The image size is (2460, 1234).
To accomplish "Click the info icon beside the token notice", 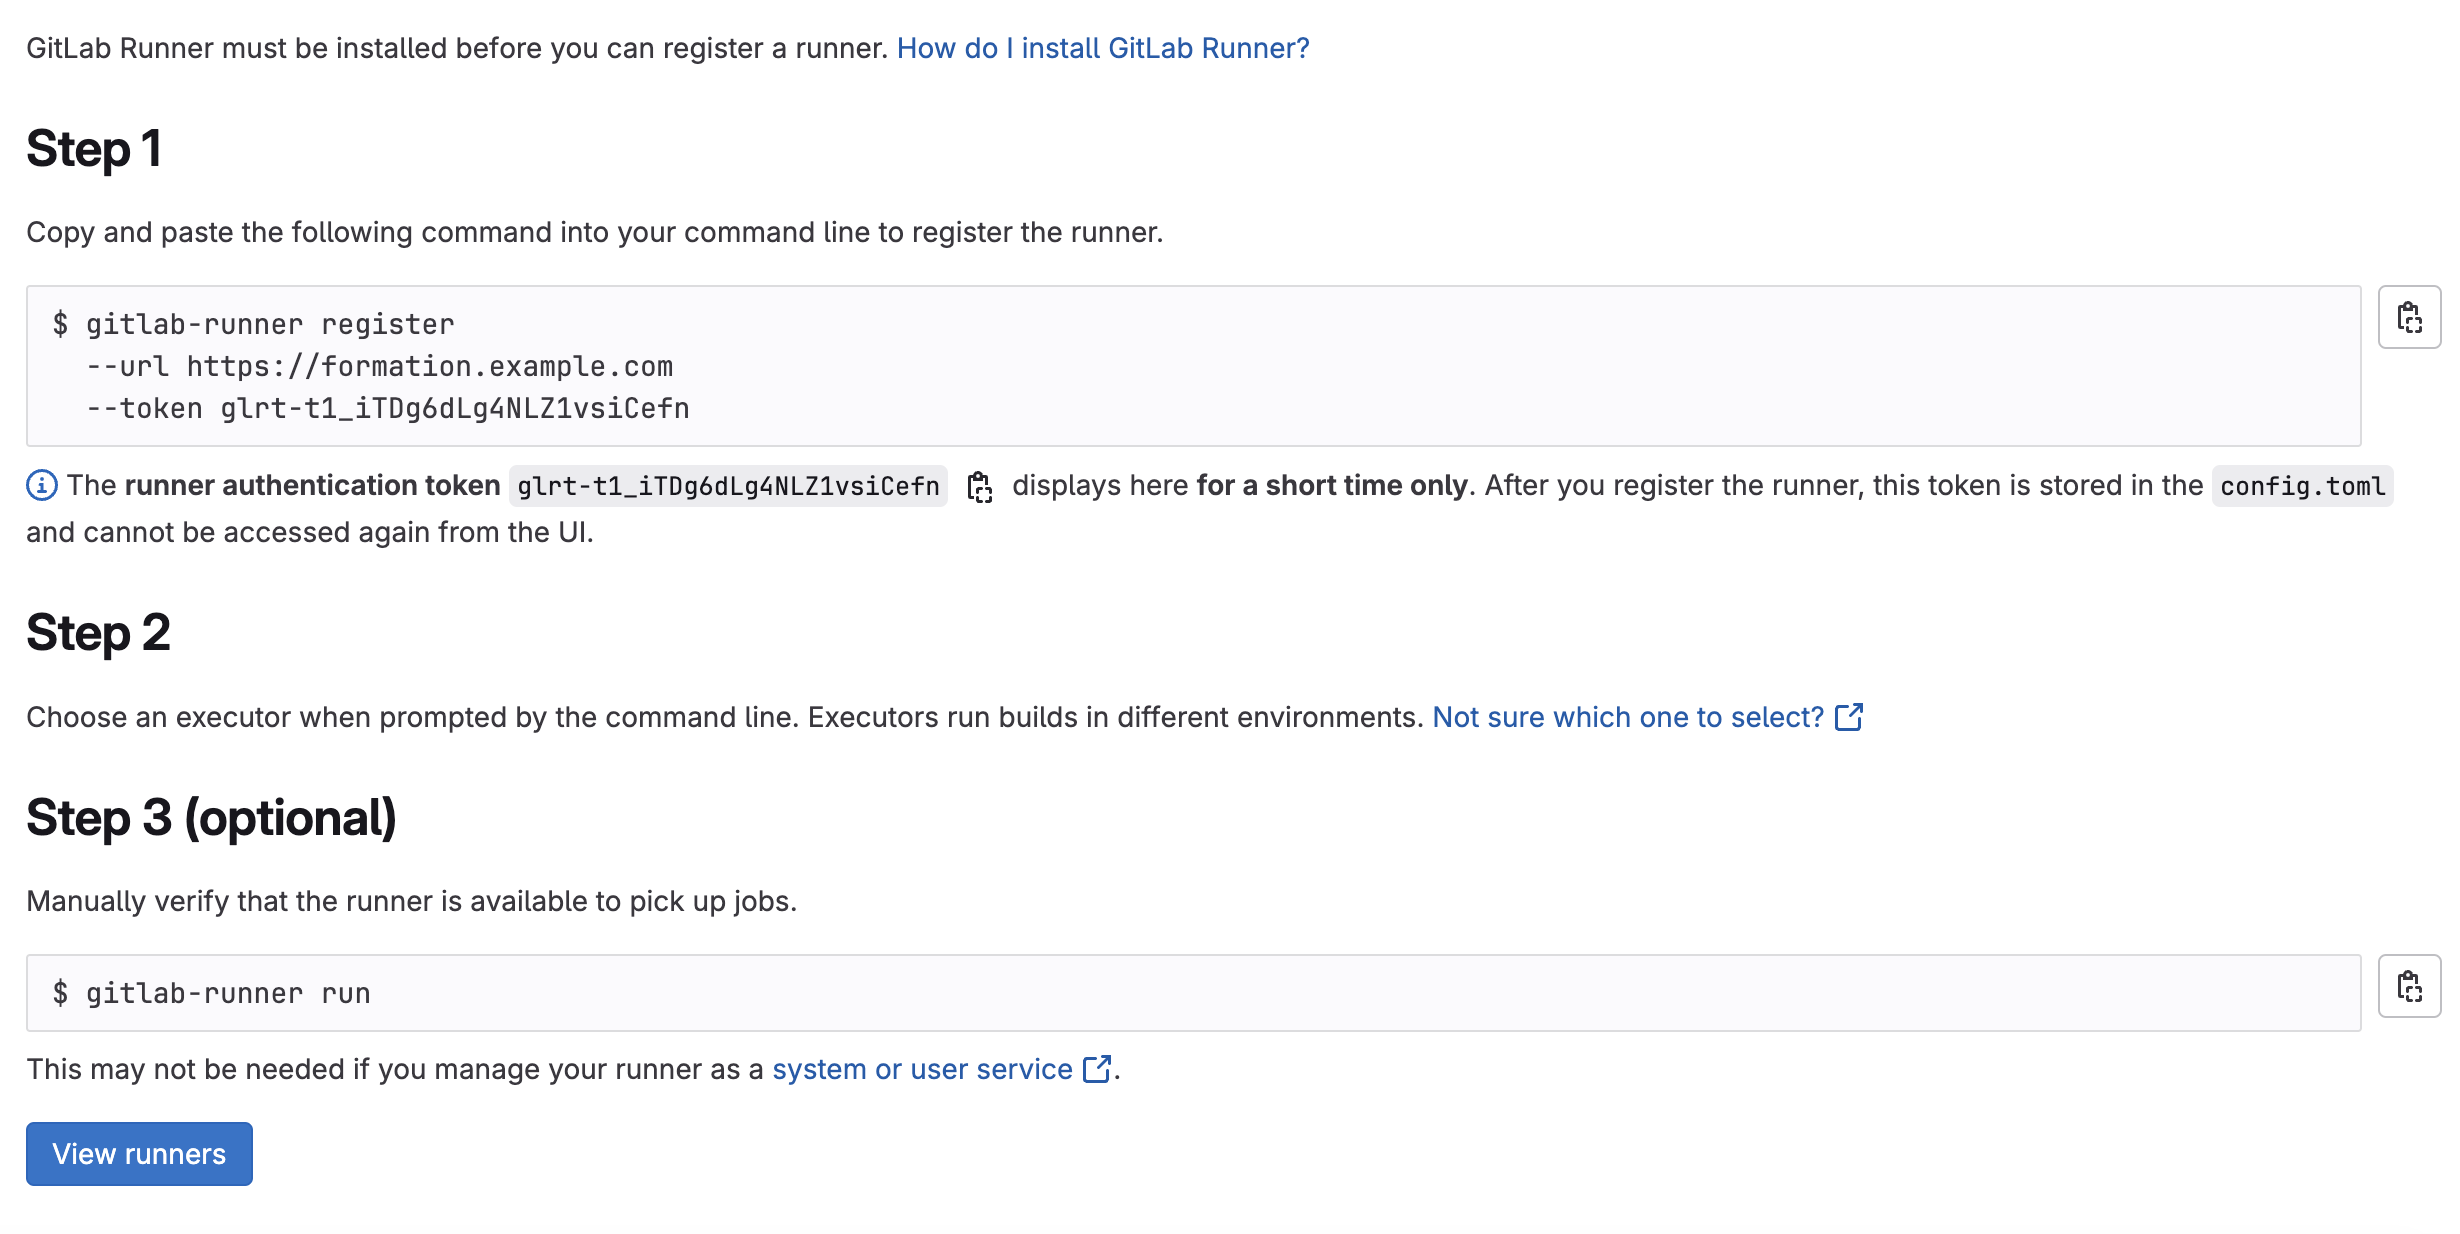I will point(41,486).
